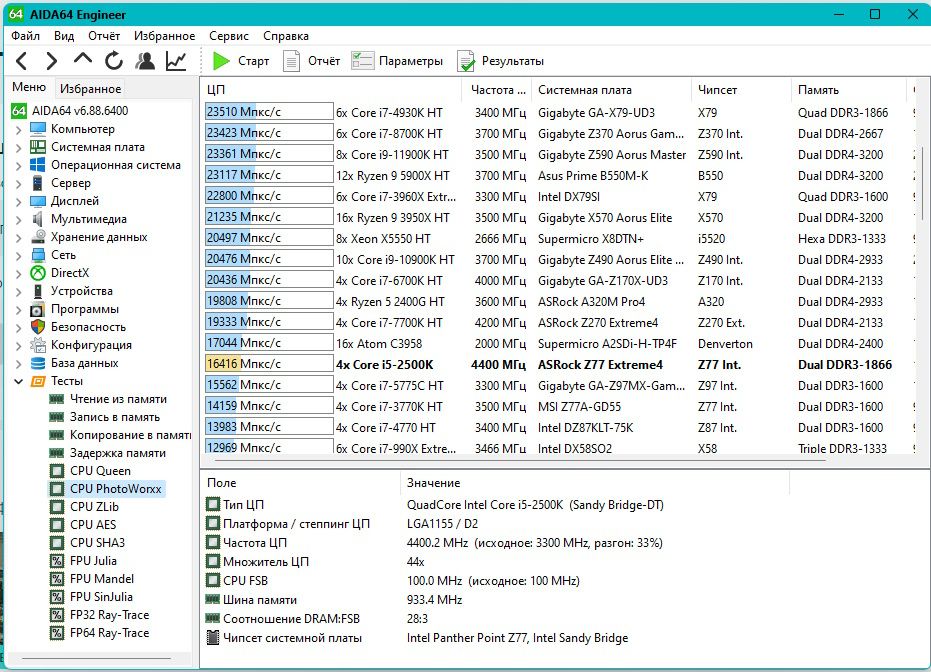This screenshot has height=672, width=931.
Task: Click the back navigation arrow
Action: tap(22, 61)
